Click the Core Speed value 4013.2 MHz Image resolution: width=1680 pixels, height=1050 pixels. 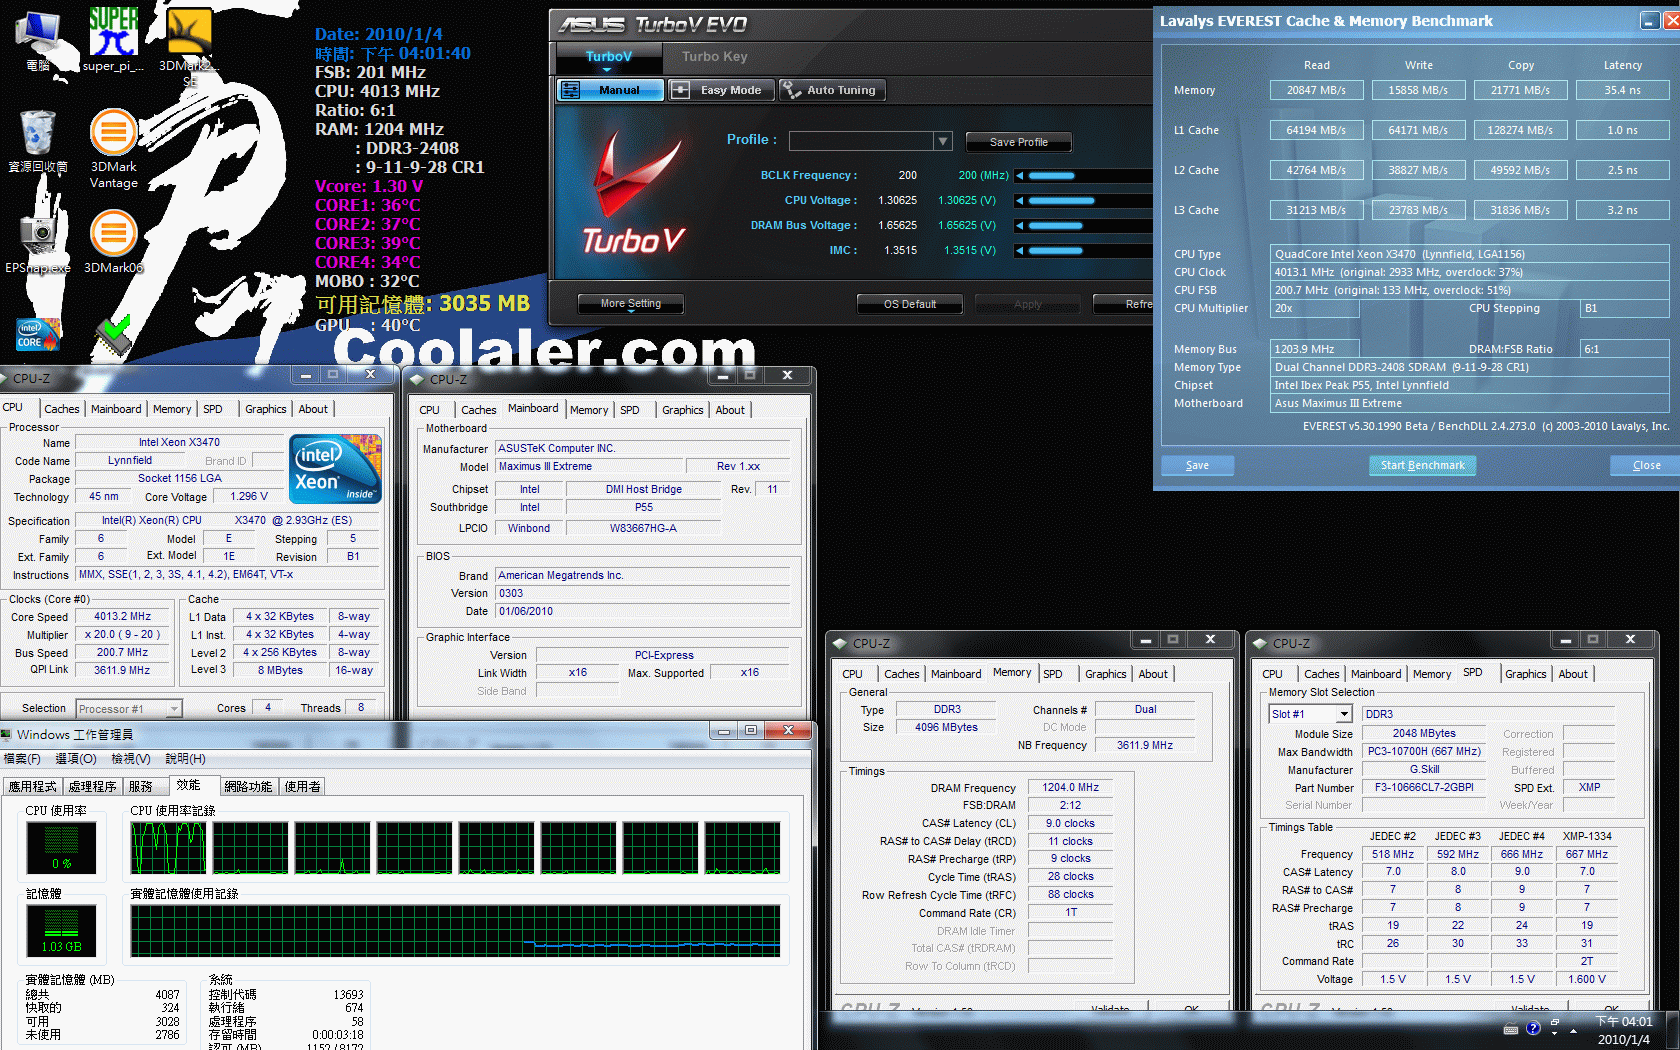point(123,617)
